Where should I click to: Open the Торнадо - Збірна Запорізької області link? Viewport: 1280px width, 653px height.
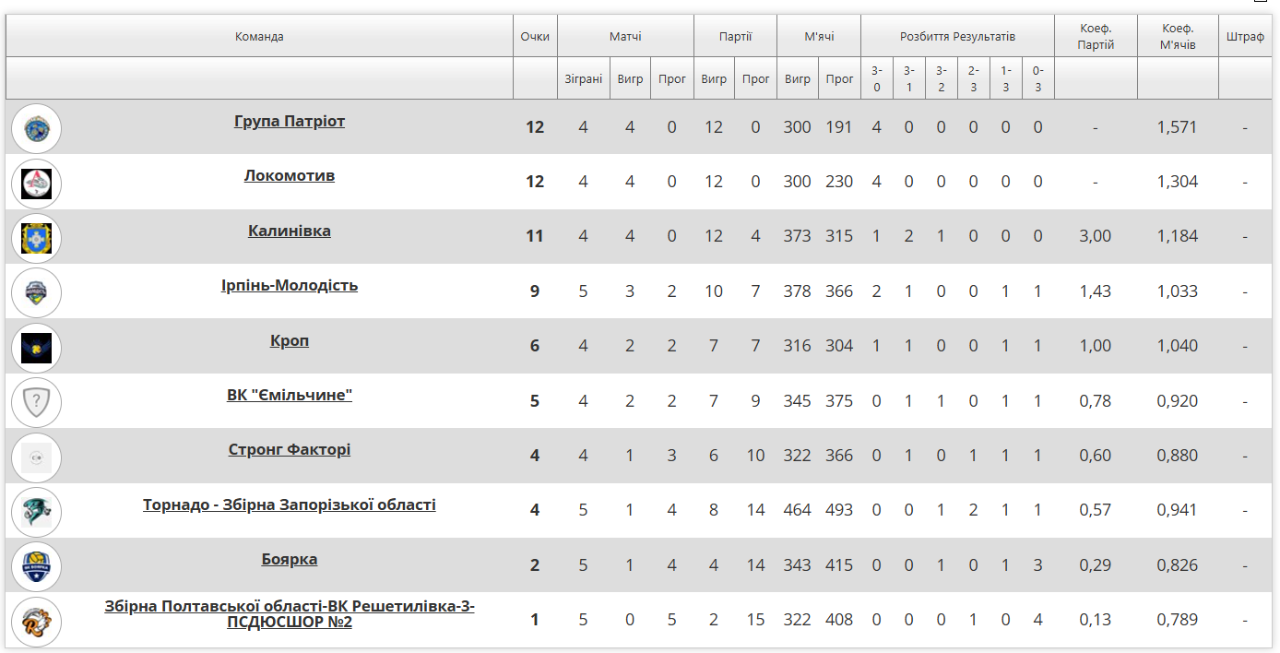(x=289, y=505)
